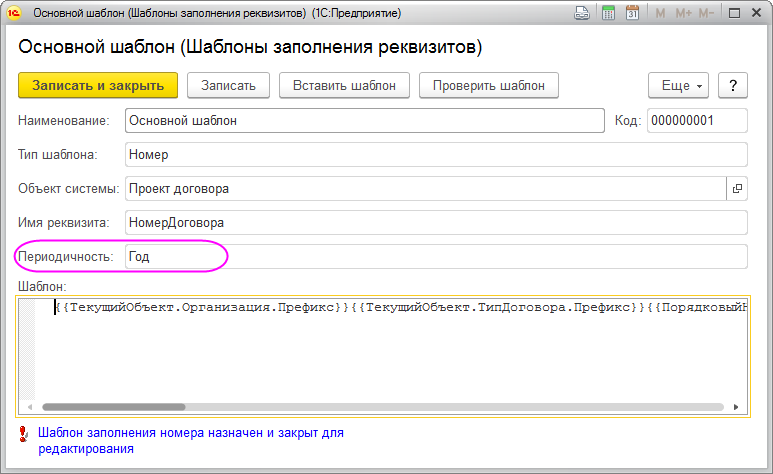Click the red warning exclamation icon
The width and height of the screenshot is (773, 474).
[24, 434]
